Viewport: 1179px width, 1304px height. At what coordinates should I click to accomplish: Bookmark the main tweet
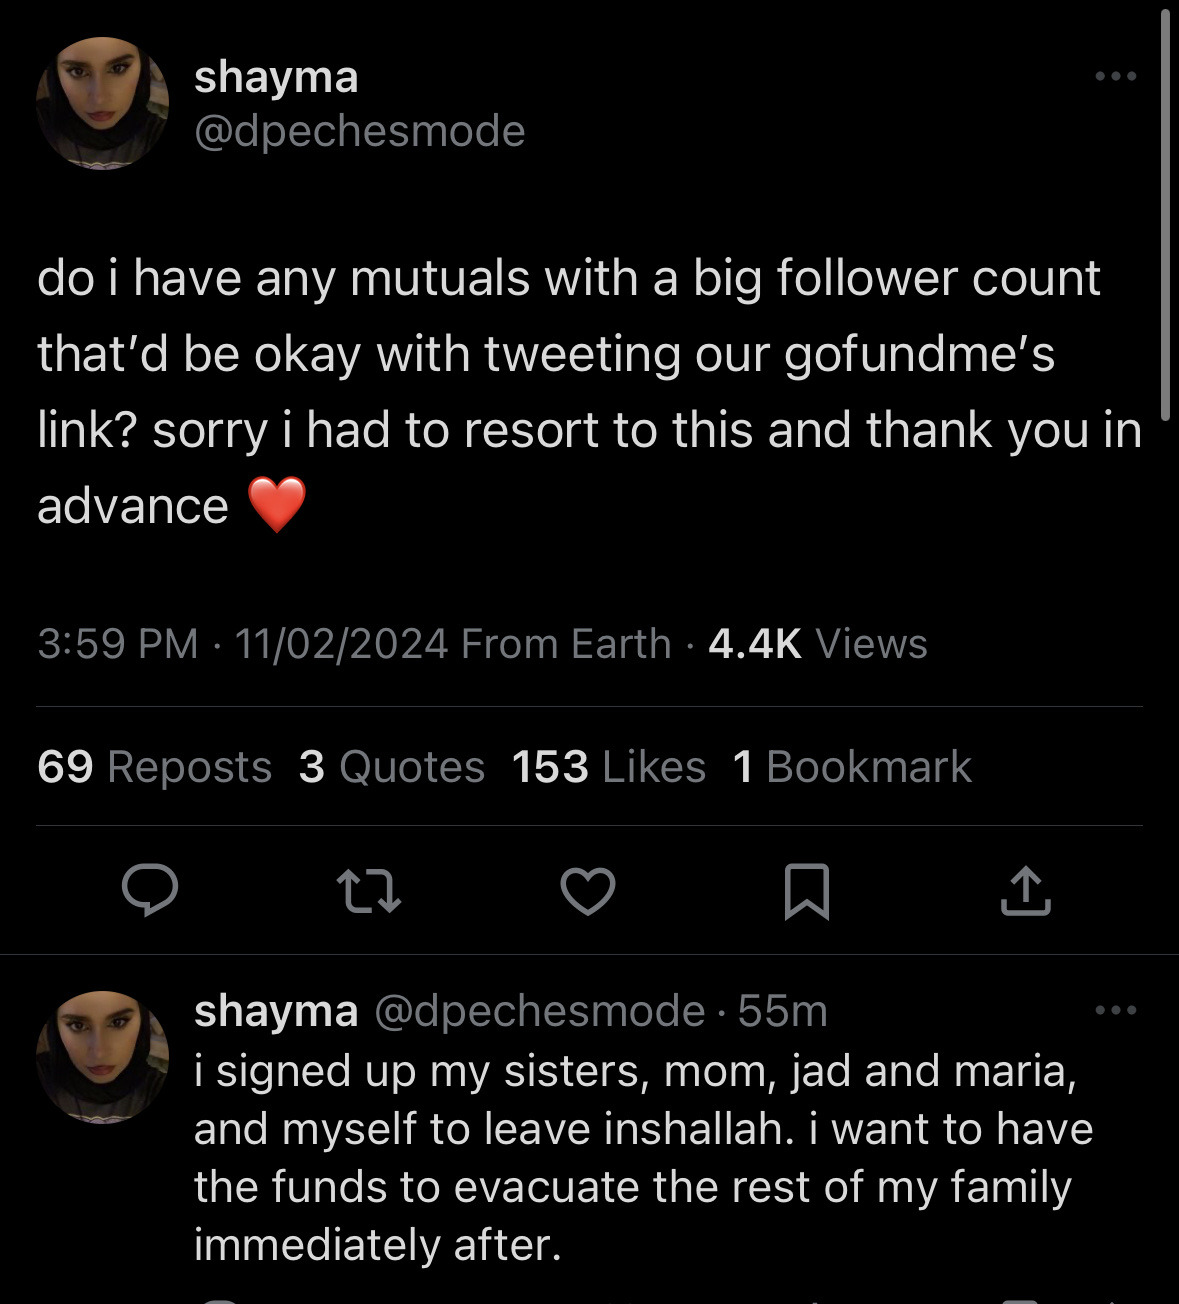[x=806, y=890]
